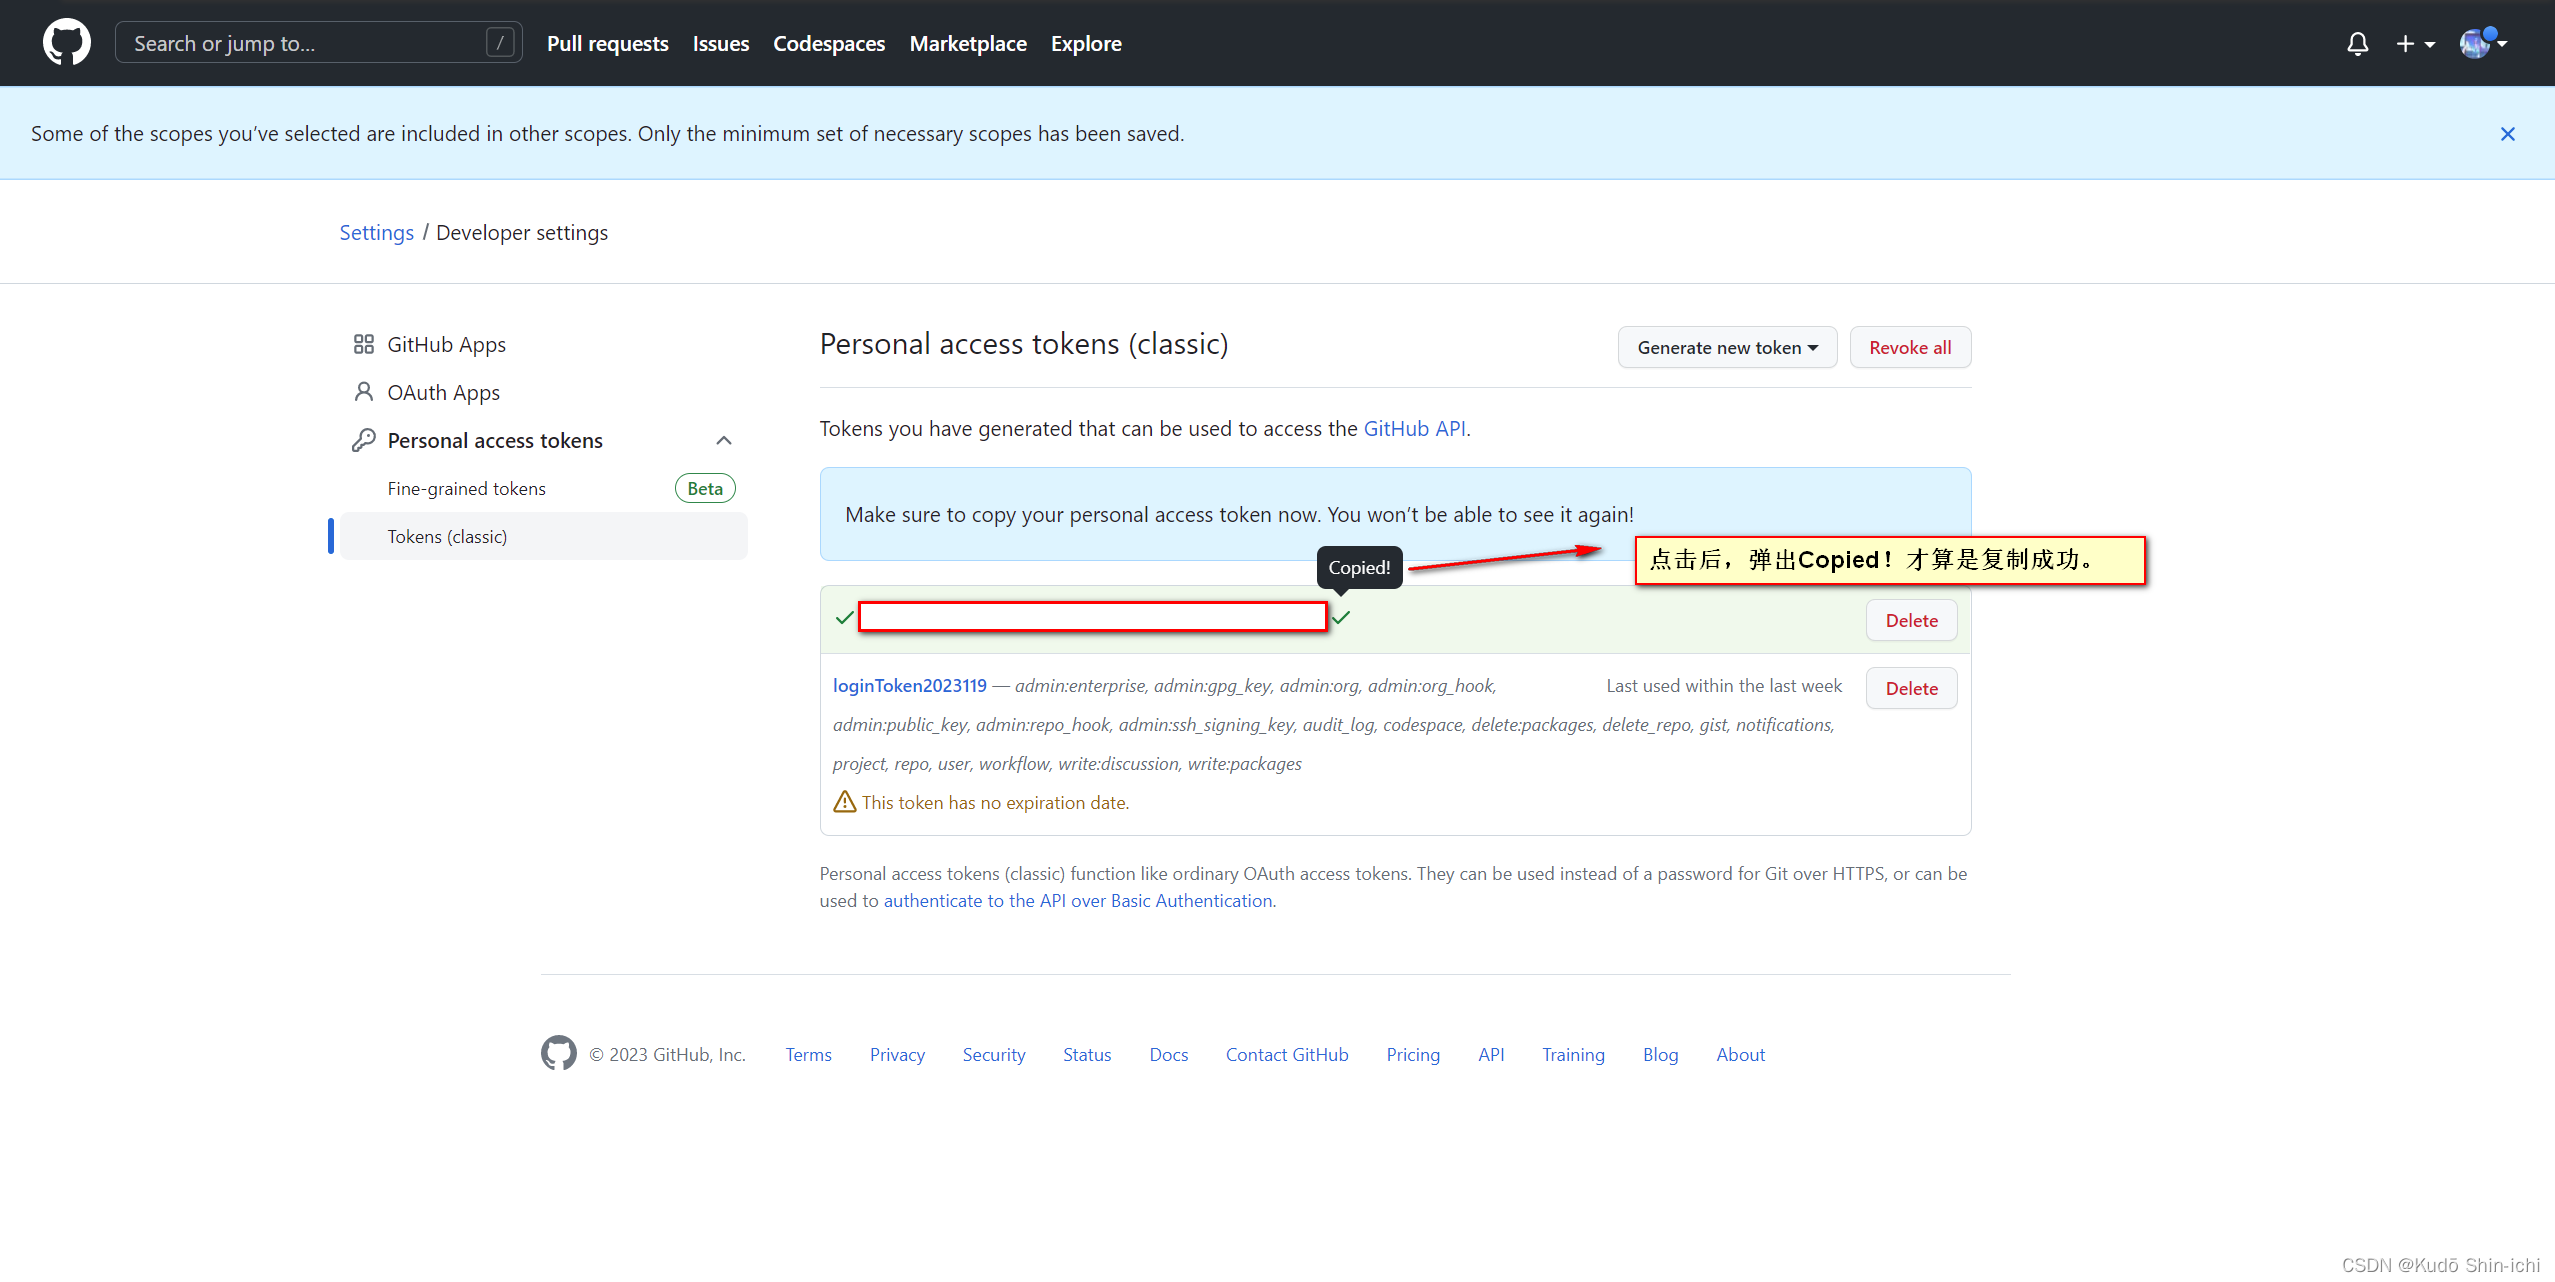Open Explore in top navigation
The image size is (2555, 1282).
pyautogui.click(x=1086, y=44)
